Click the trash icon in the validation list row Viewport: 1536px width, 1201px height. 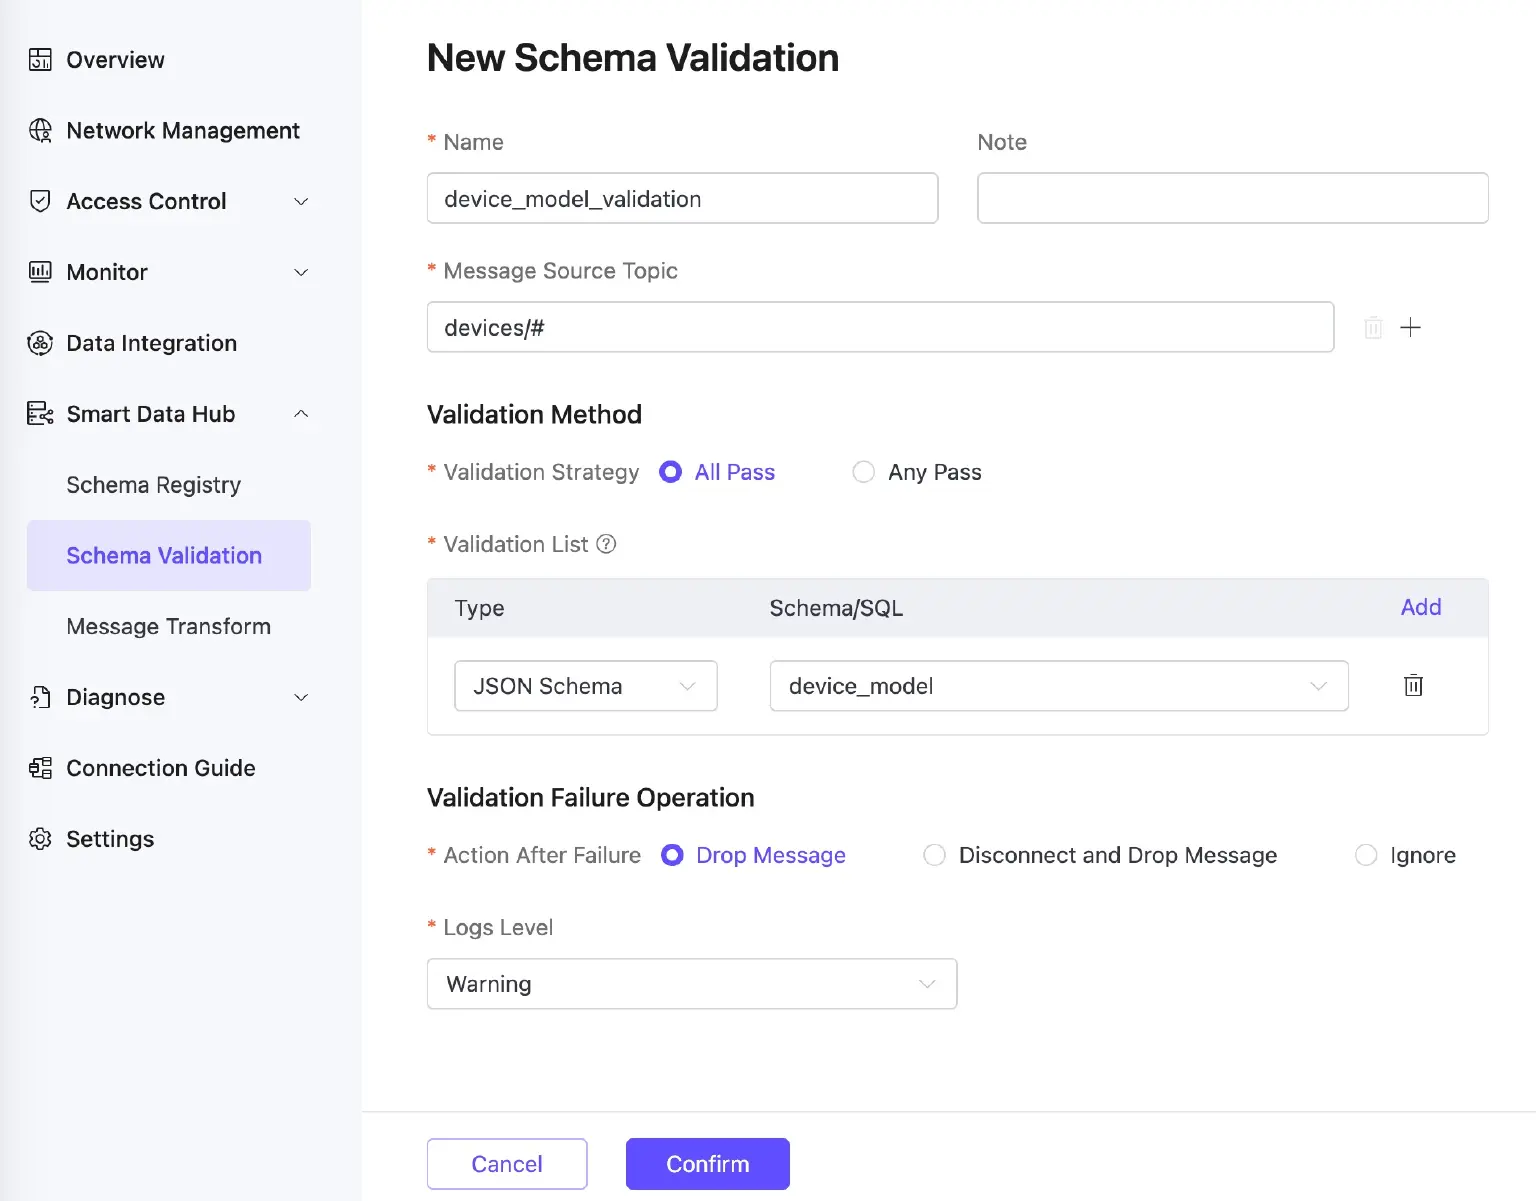[1412, 685]
